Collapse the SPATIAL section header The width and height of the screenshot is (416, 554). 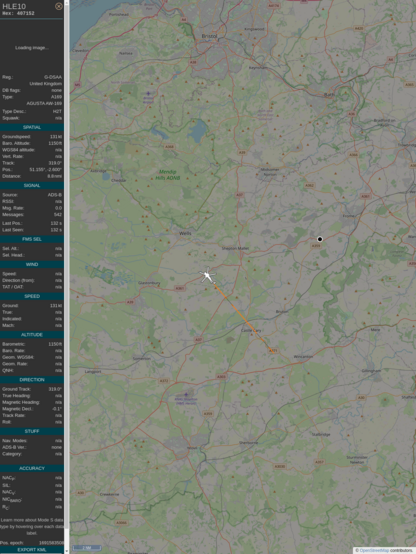coord(32,127)
